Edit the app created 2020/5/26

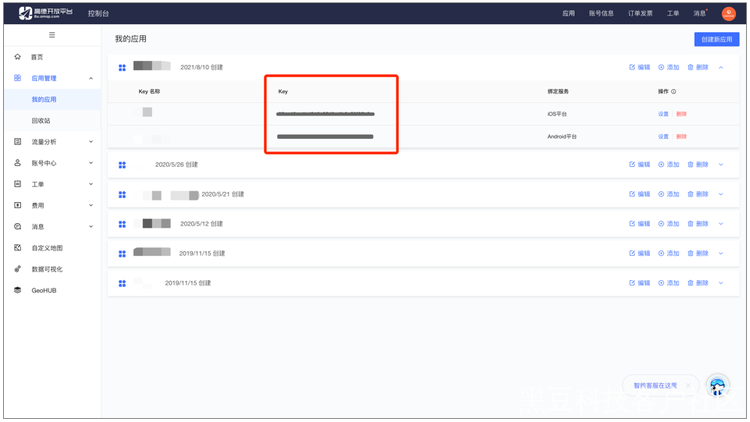point(640,165)
